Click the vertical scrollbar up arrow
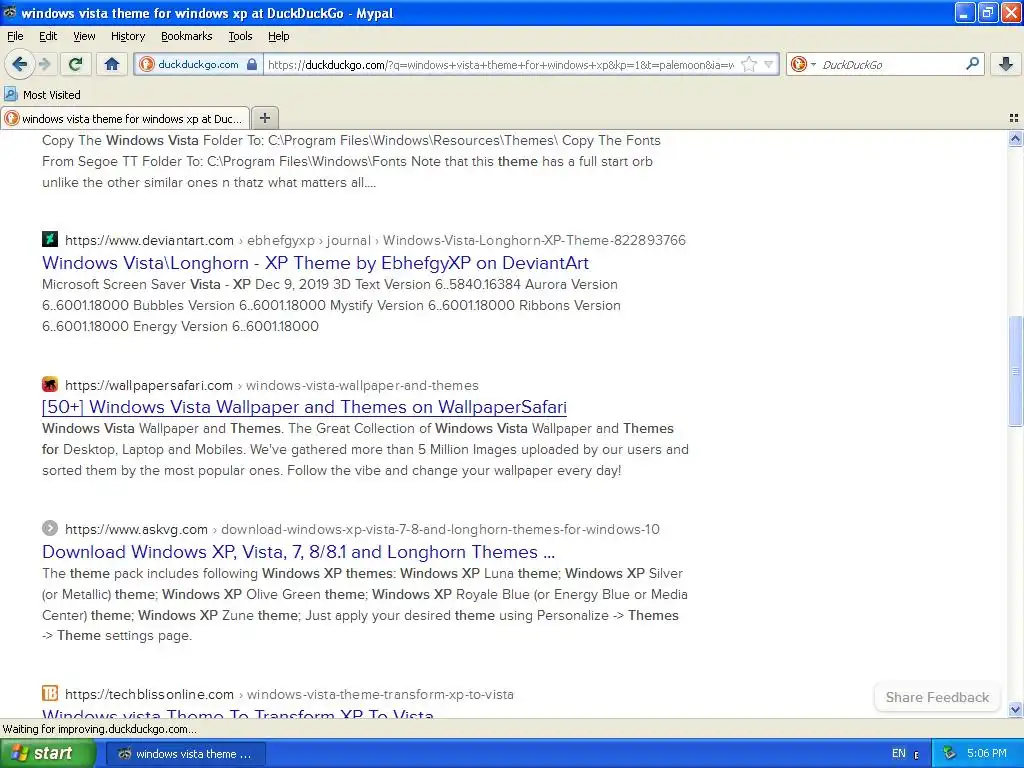Viewport: 1024px width, 768px height. point(1015,138)
